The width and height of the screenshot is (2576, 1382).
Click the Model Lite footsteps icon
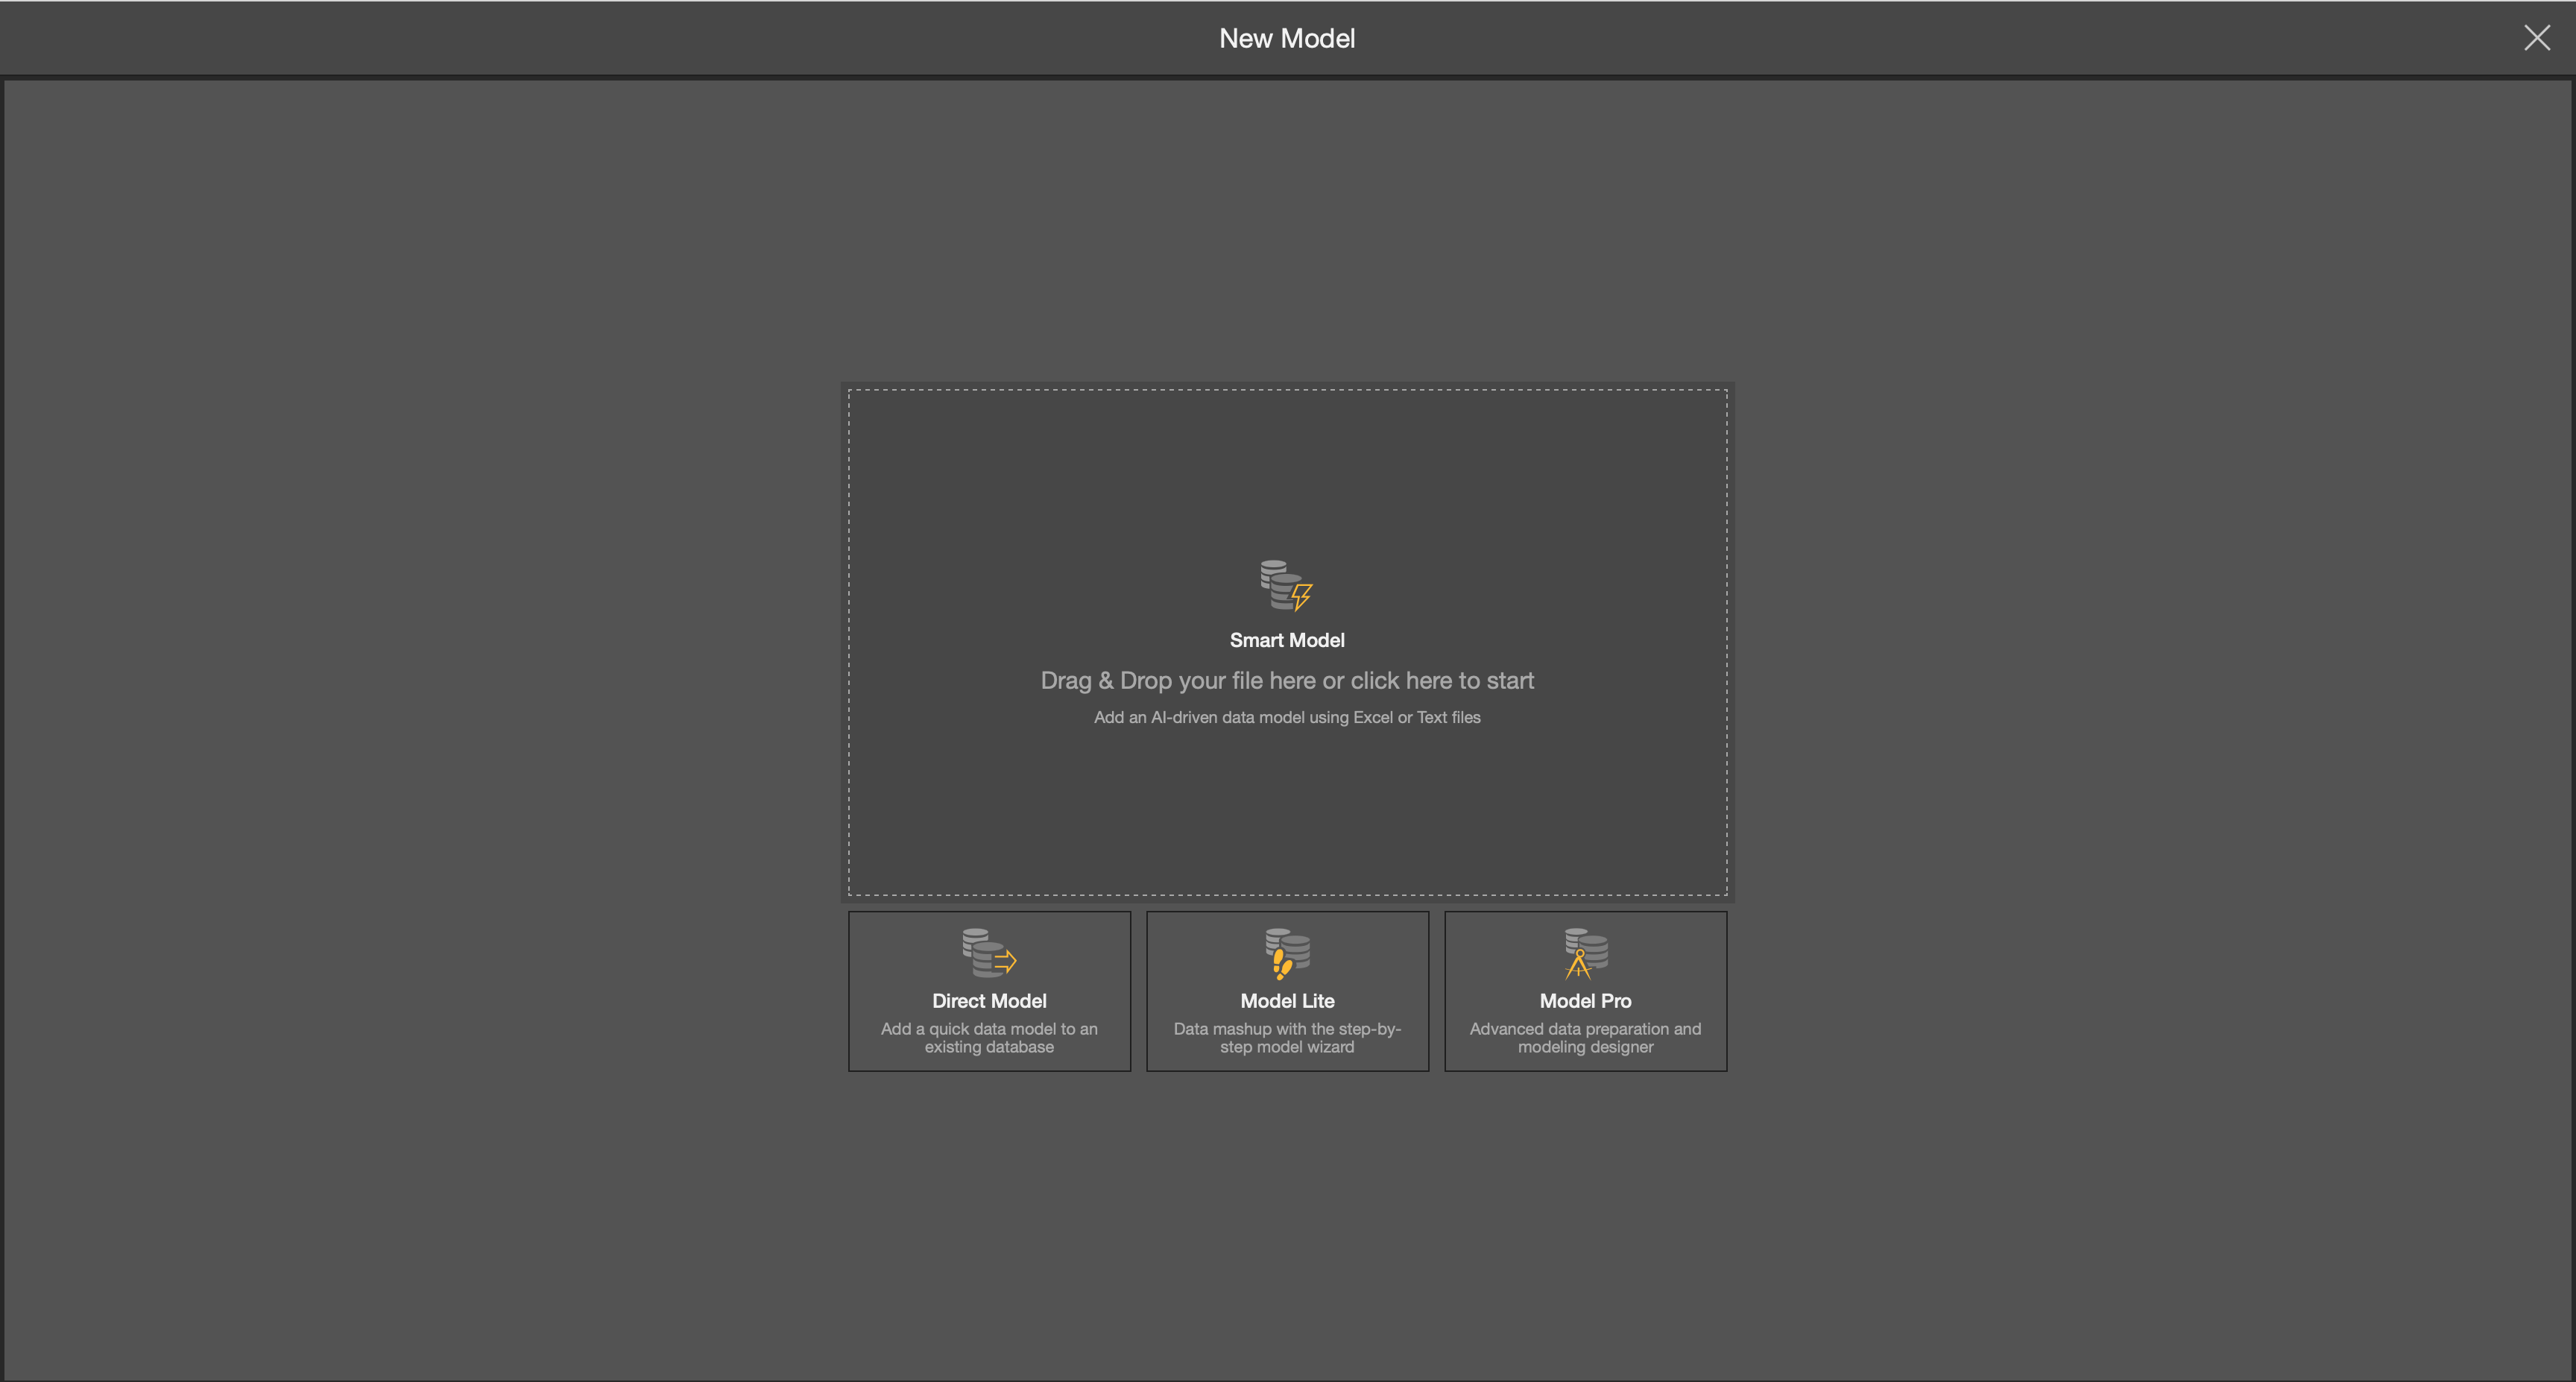coord(1287,953)
